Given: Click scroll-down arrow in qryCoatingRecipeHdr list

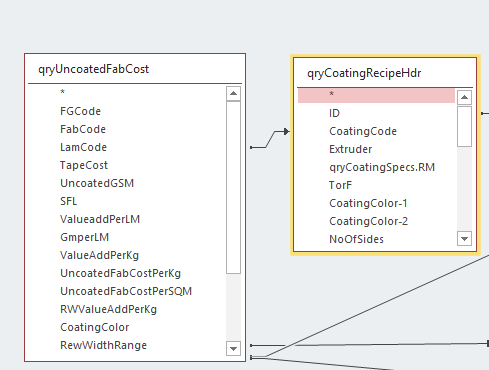Looking at the screenshot, I should coord(464,239).
